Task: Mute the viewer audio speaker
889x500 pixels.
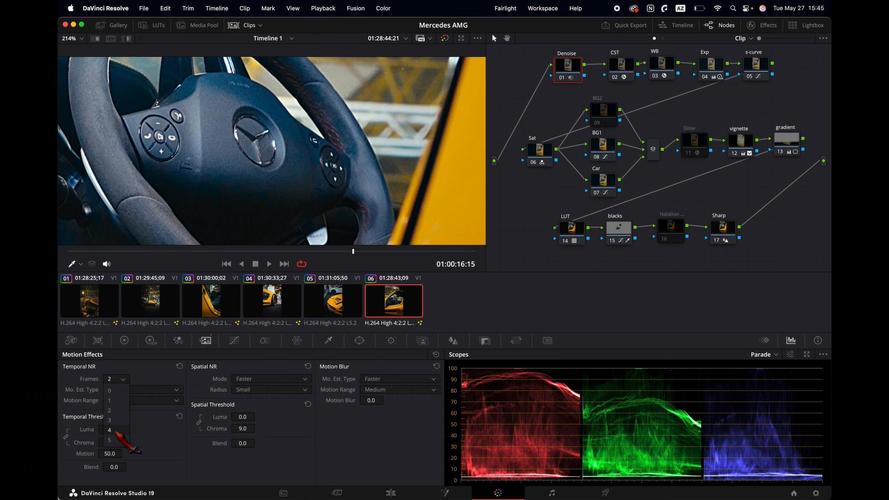Action: click(x=107, y=264)
